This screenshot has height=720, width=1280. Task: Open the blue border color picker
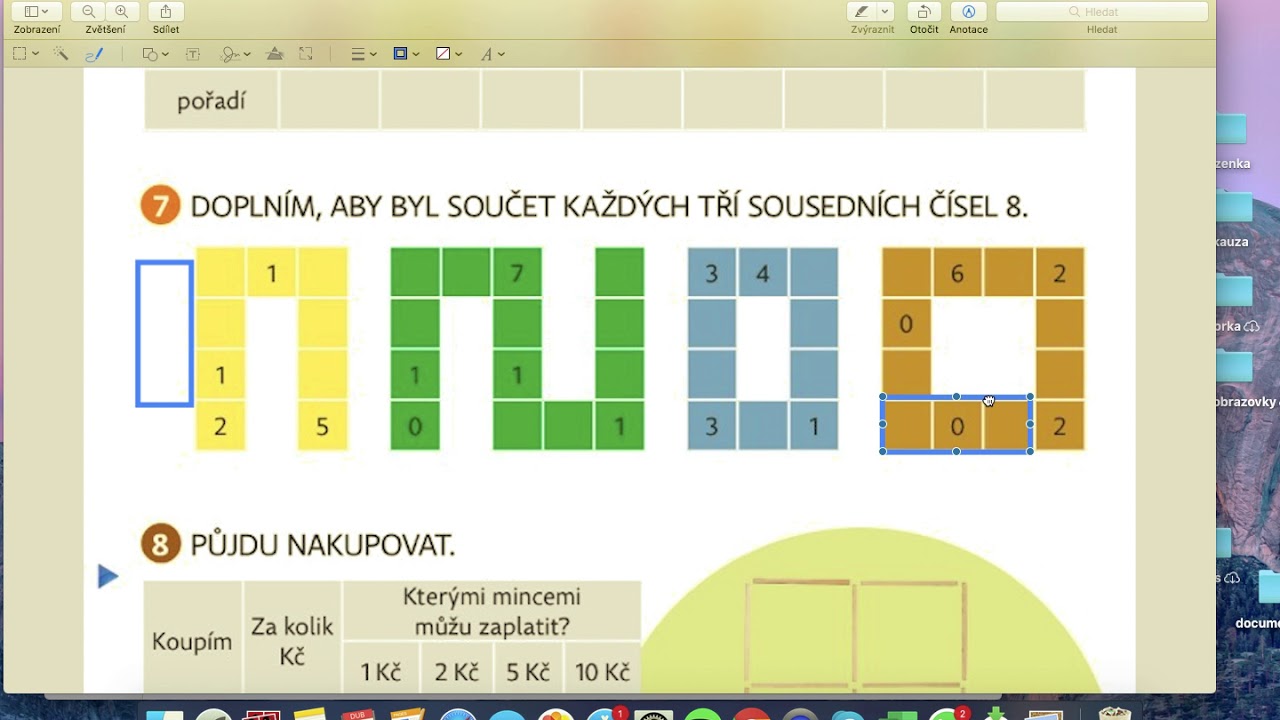tap(401, 54)
